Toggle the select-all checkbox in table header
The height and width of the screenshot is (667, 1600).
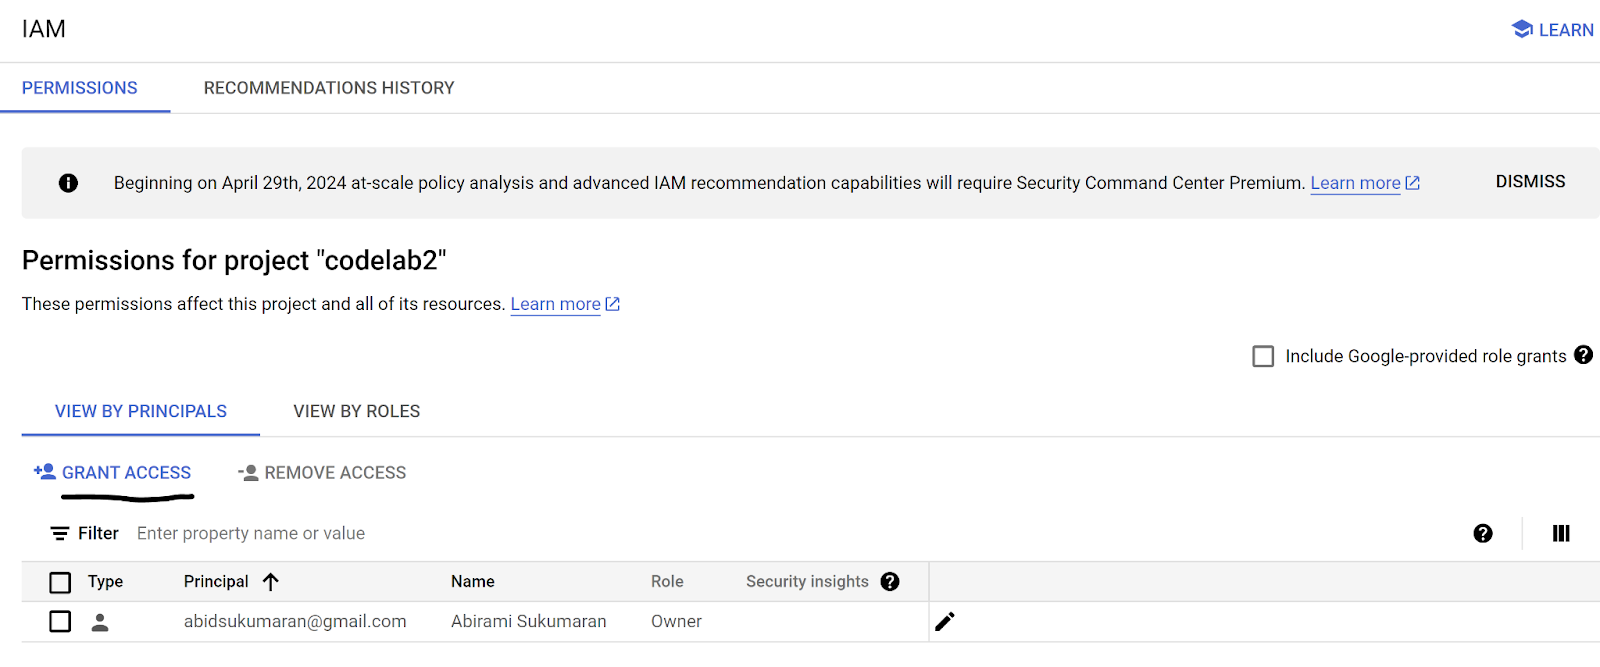60,582
